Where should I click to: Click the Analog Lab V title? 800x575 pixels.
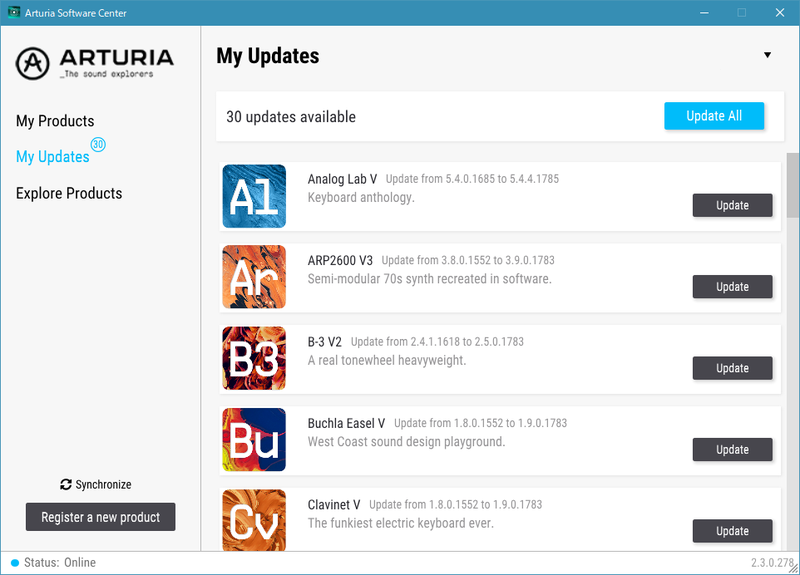point(342,179)
